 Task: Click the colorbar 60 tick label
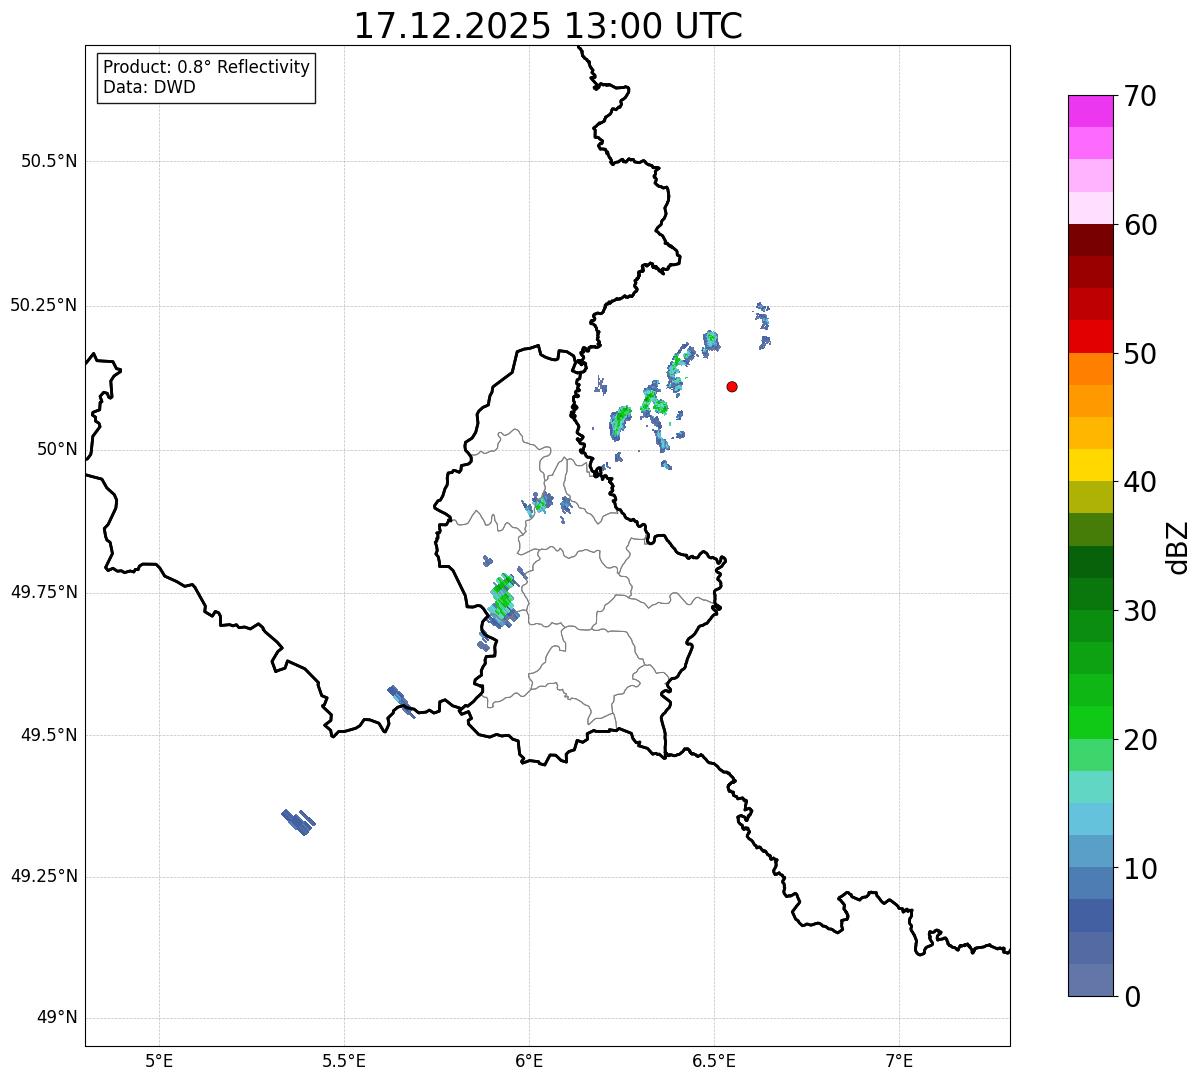[1140, 226]
